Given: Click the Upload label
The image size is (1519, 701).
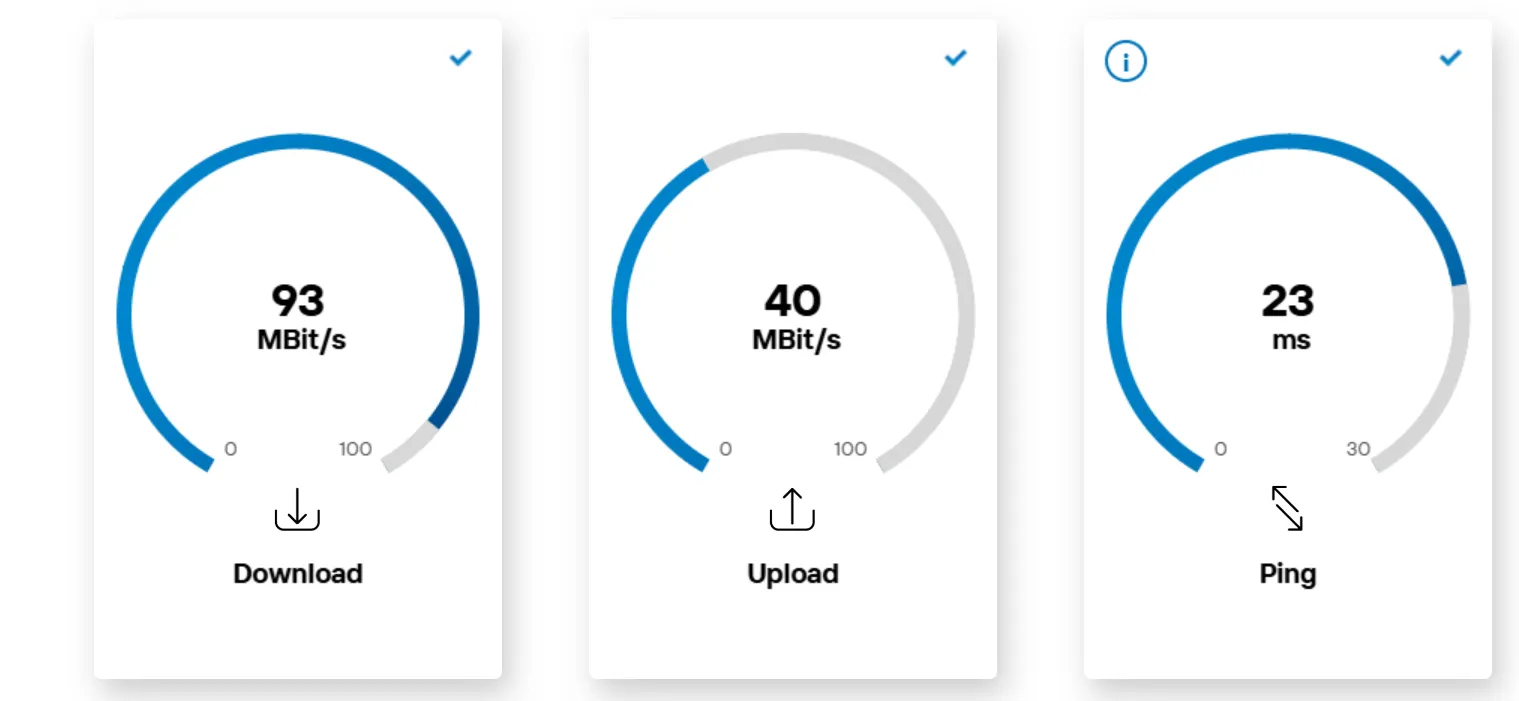Looking at the screenshot, I should click(792, 574).
